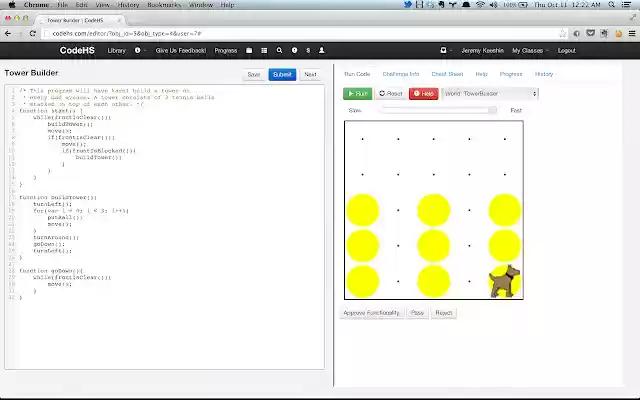Click the Logout link

[x=567, y=51]
